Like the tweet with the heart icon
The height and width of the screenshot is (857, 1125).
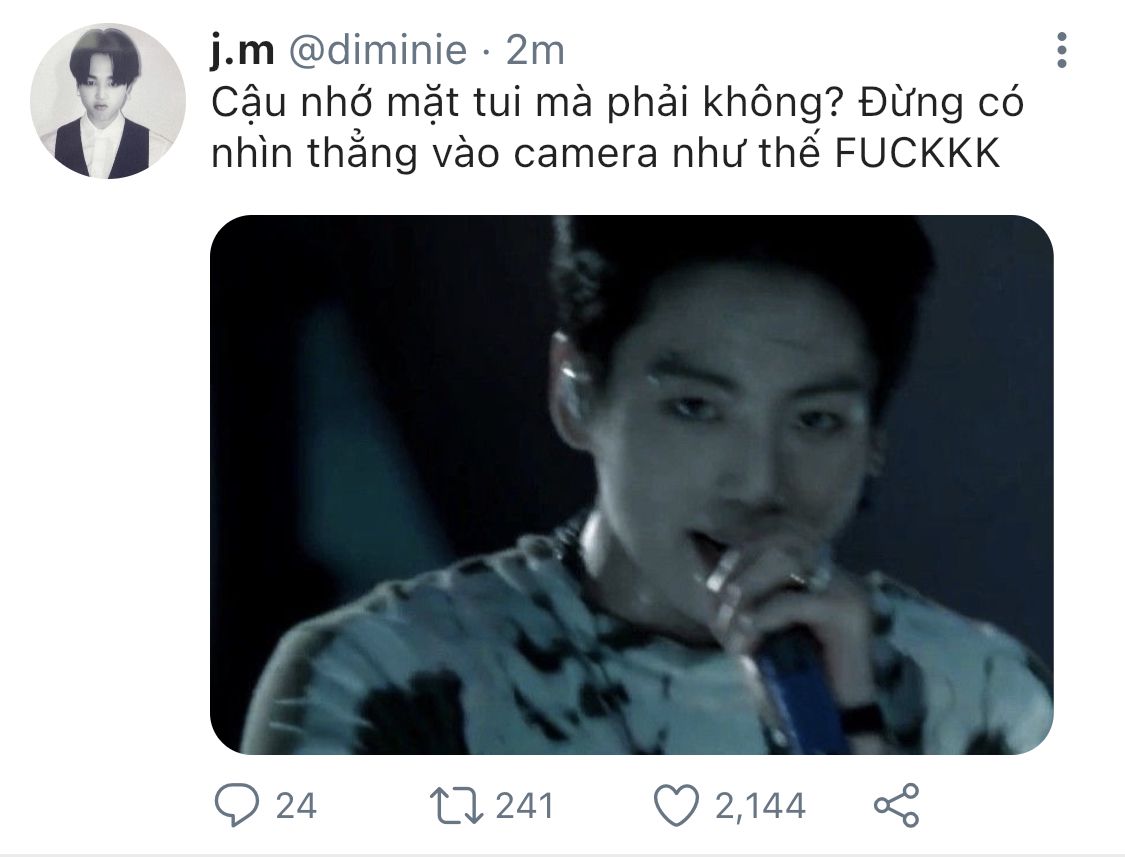[676, 805]
